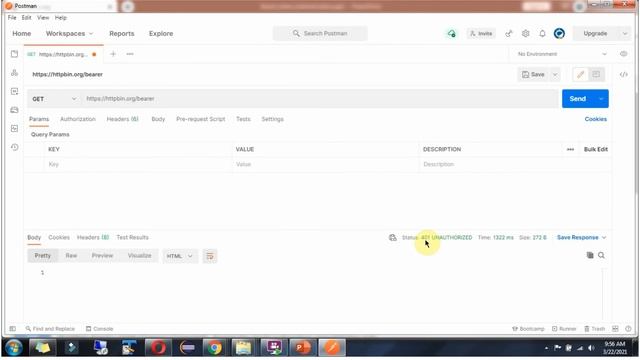Image resolution: width=640 pixels, height=360 pixels.
Task: Open the Edit menu
Action: (27, 18)
